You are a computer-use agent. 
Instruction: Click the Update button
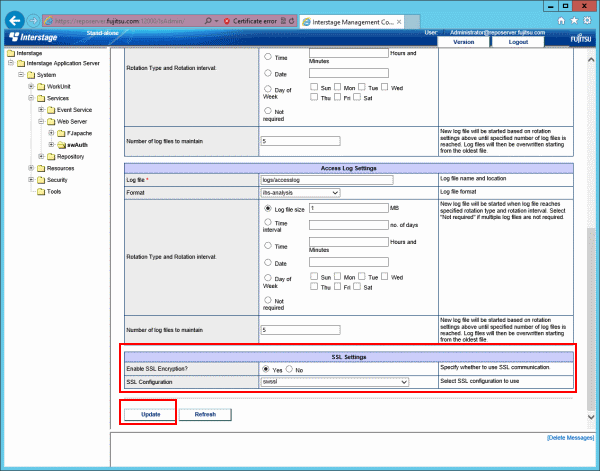pyautogui.click(x=150, y=414)
